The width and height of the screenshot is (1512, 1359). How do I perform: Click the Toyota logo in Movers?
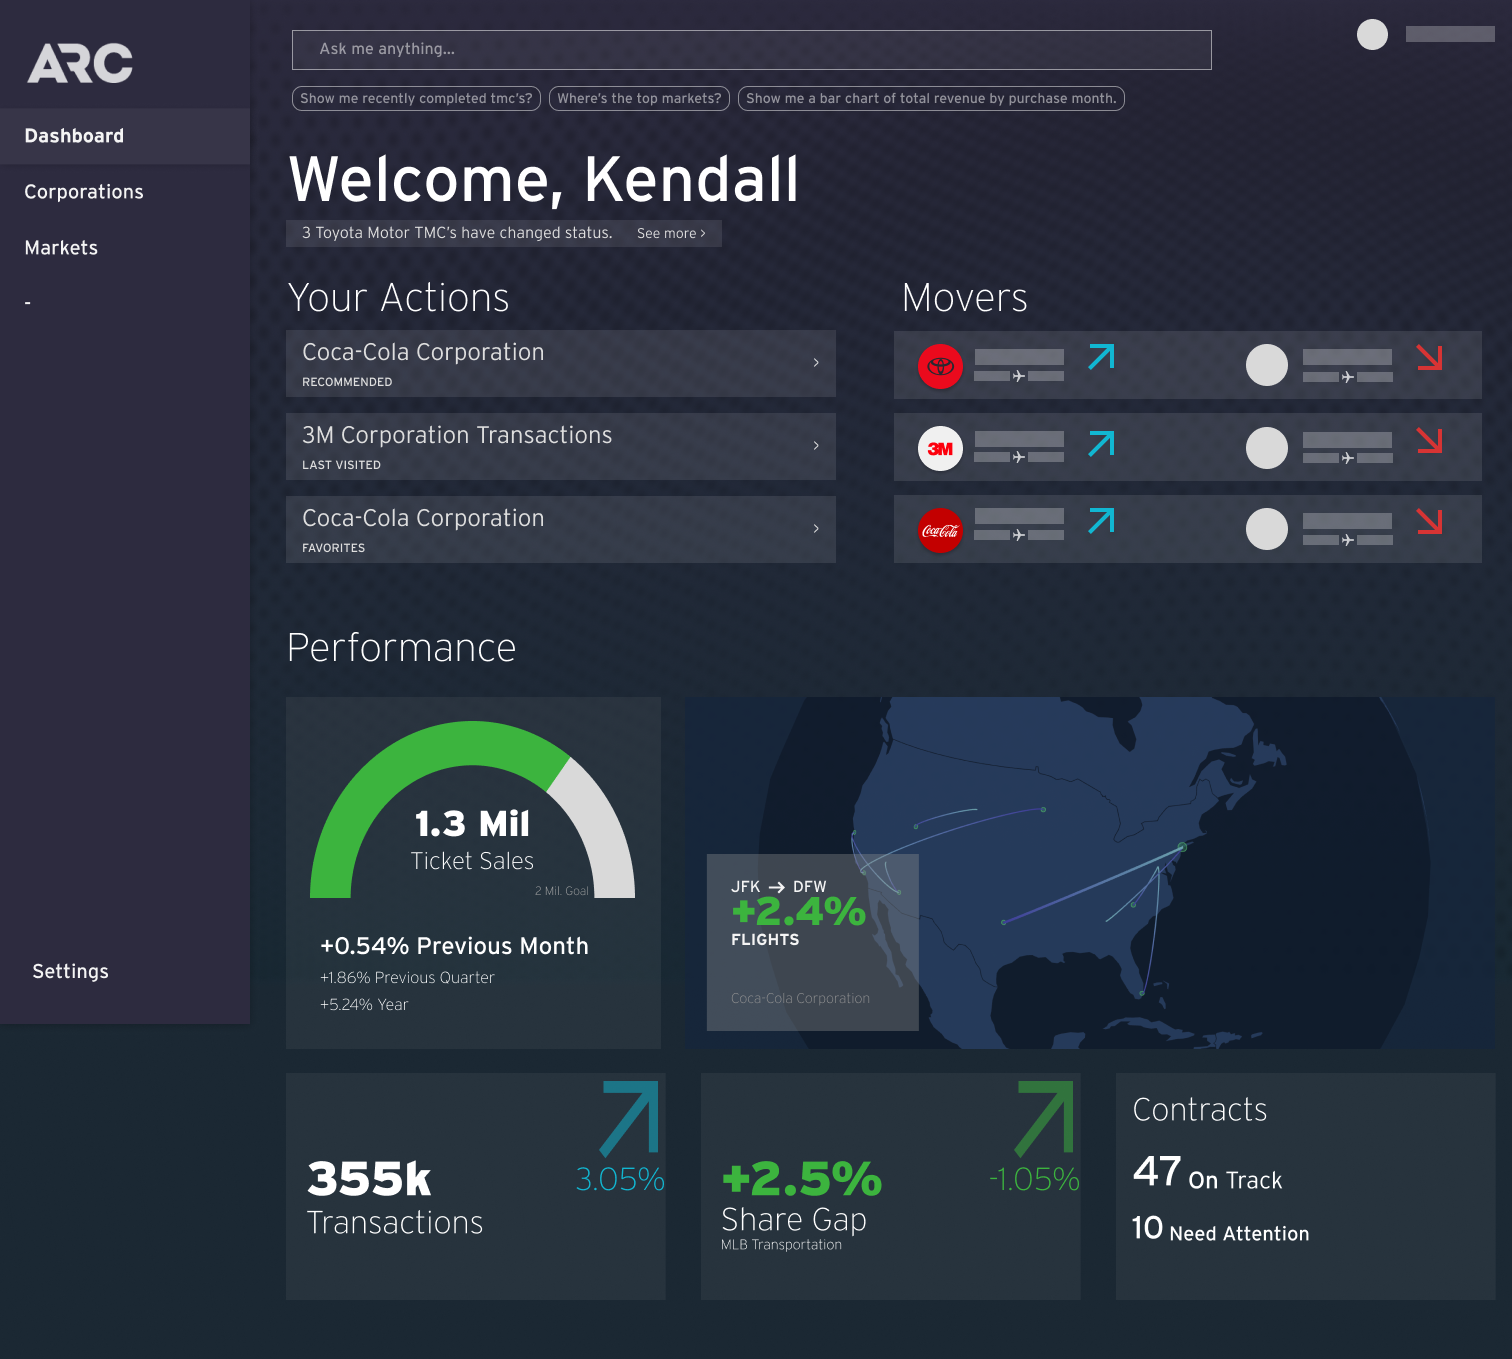940,366
